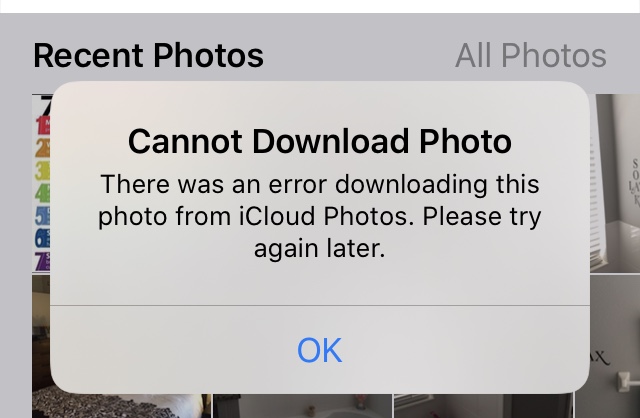Image resolution: width=640 pixels, height=418 pixels.
Task: Click the "again later." text line
Action: click(320, 248)
